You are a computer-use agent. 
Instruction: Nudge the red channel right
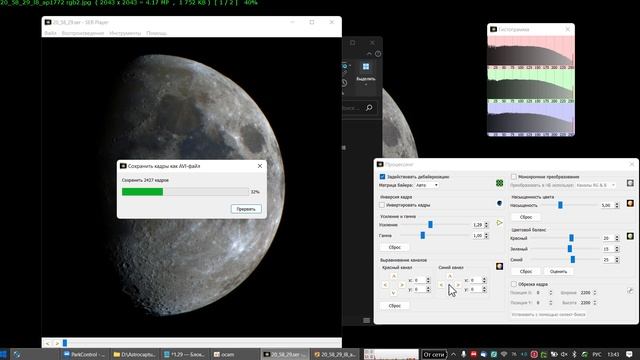click(x=402, y=285)
